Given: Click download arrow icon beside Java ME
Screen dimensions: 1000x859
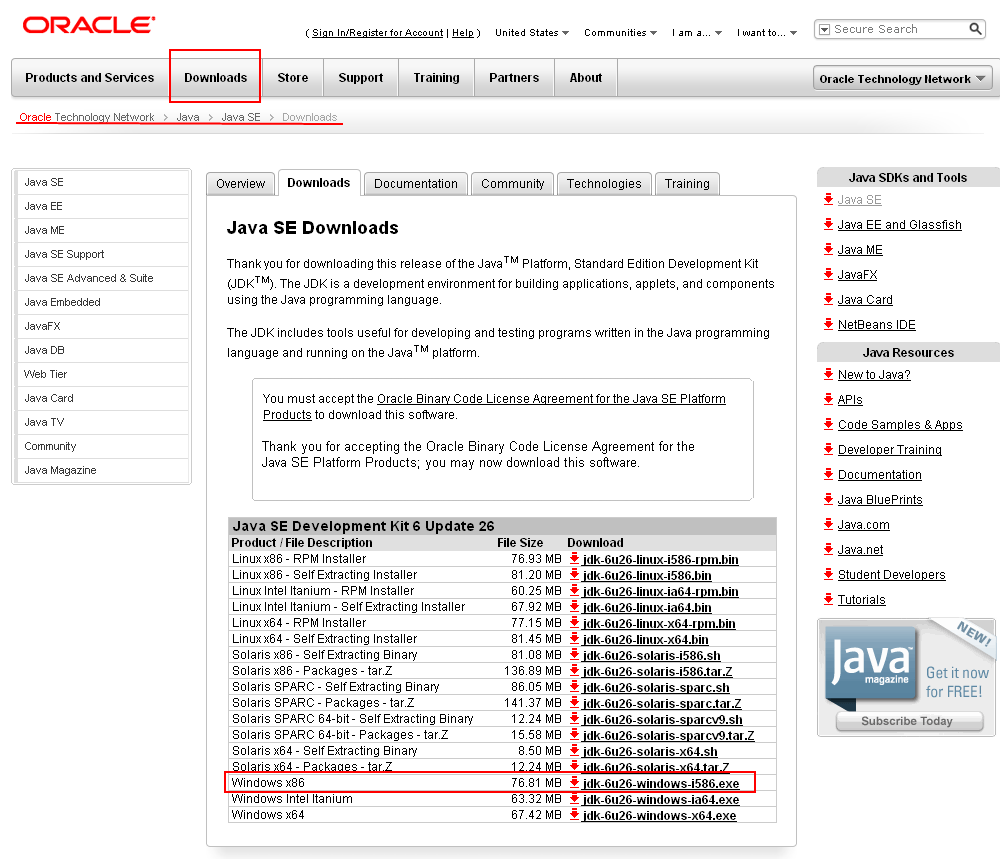Looking at the screenshot, I should [x=828, y=249].
